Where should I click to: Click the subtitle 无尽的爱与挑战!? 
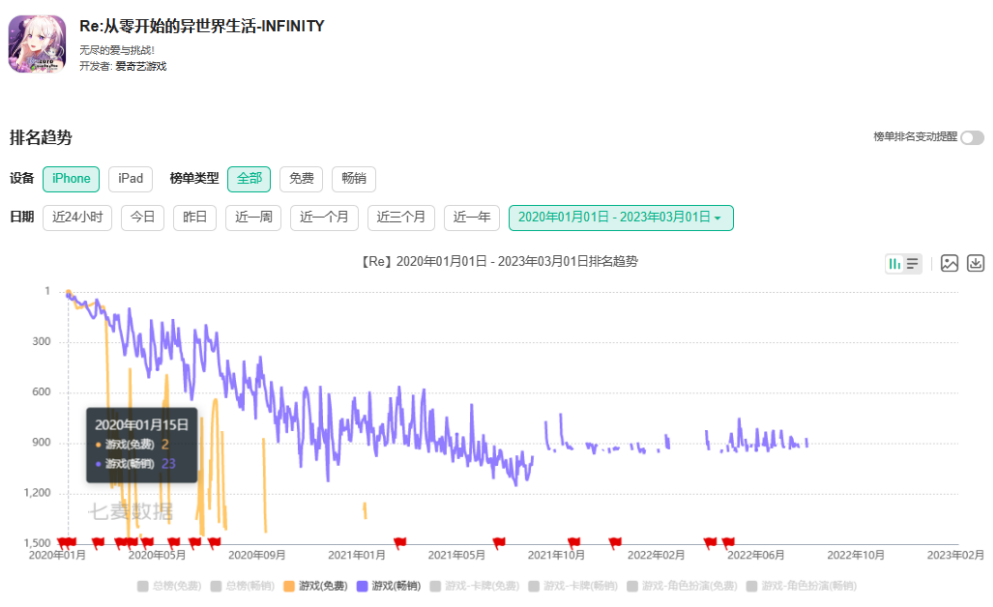117,50
